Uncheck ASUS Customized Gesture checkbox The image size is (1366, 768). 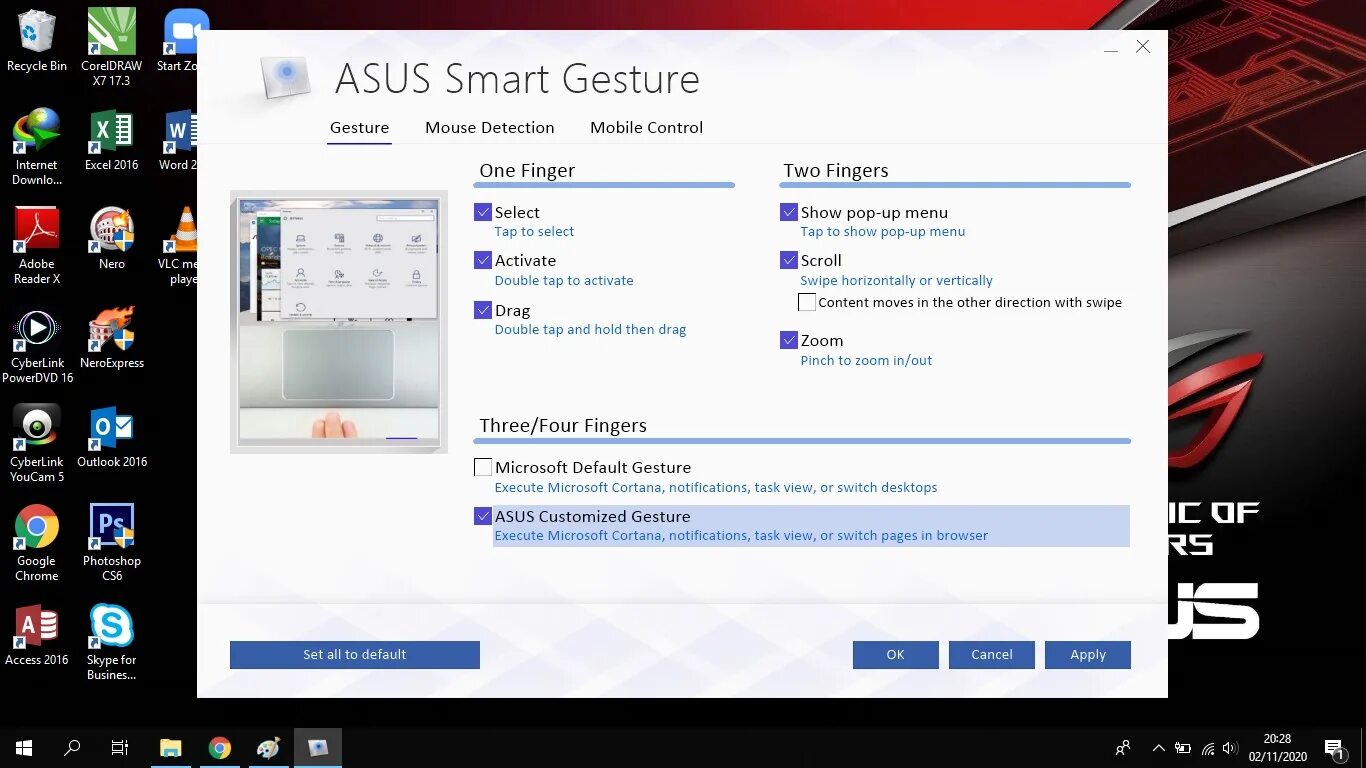coord(483,516)
